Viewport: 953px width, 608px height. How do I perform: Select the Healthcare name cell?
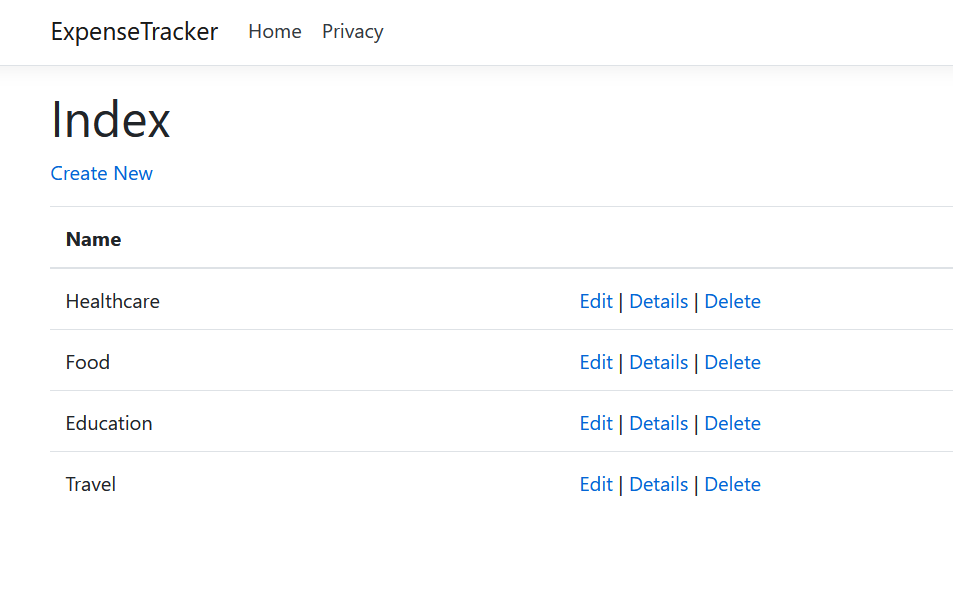pos(113,302)
